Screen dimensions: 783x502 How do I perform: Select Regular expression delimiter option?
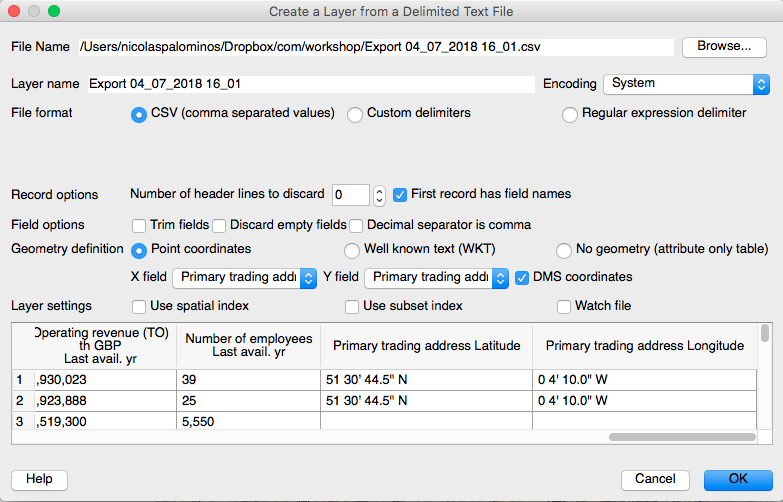[570, 114]
